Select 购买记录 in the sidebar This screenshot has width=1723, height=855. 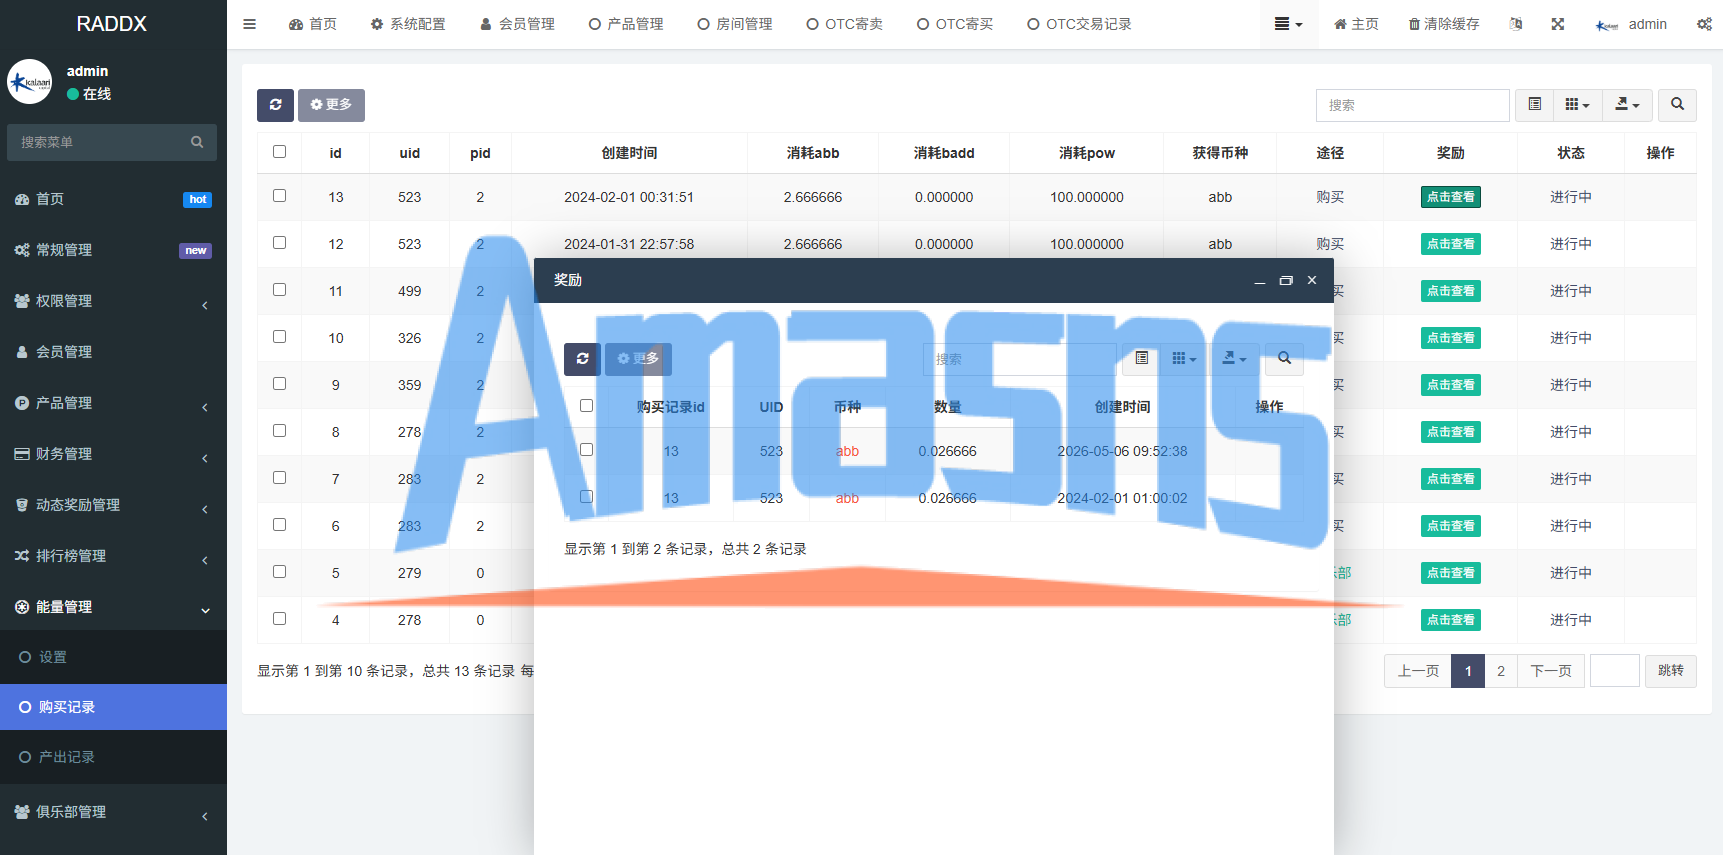click(113, 707)
